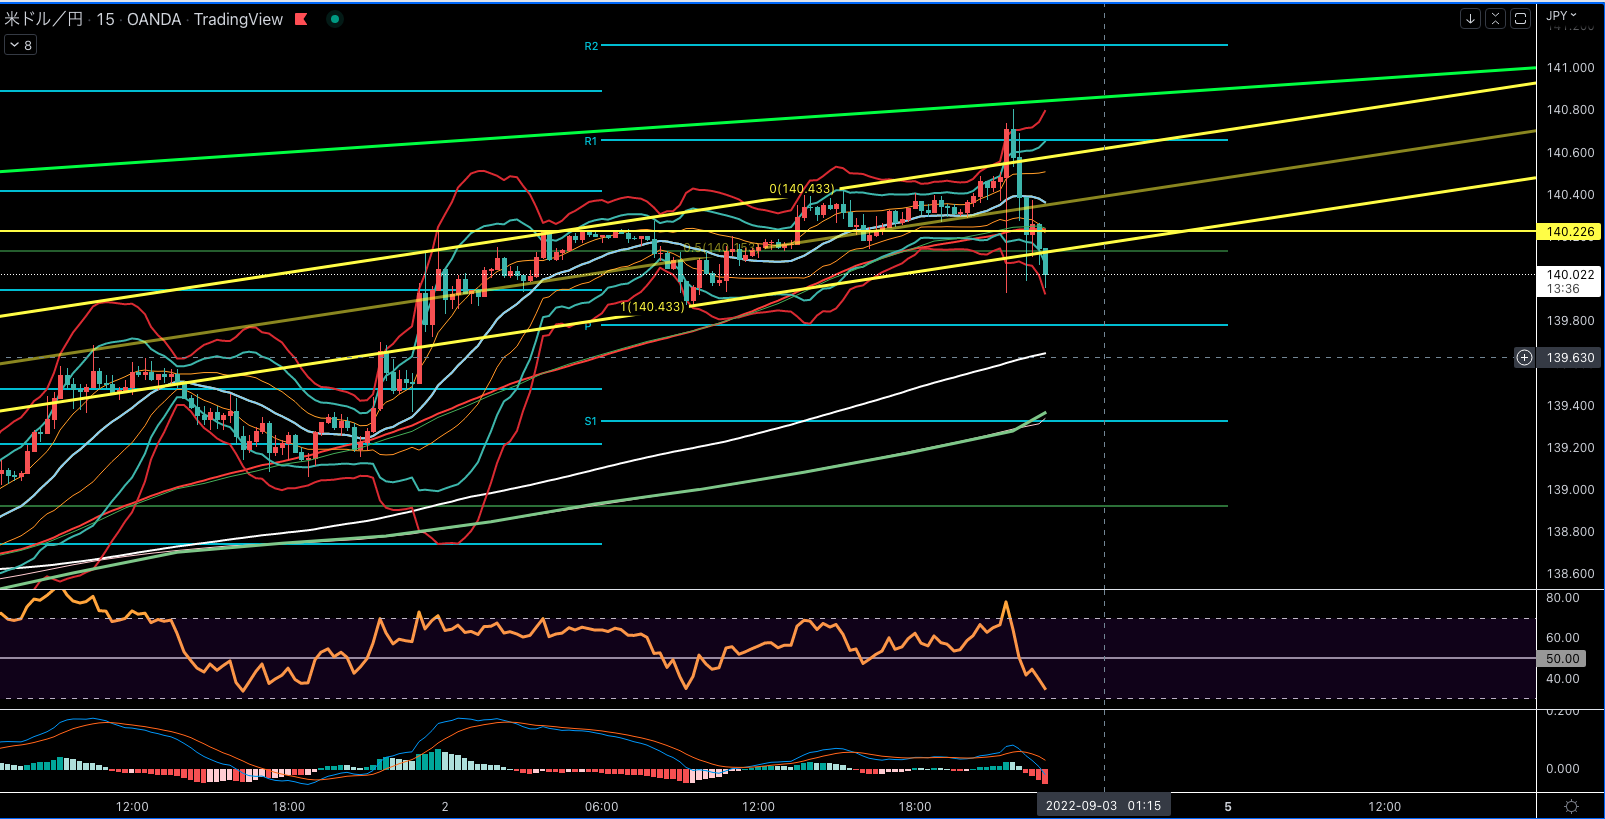The height and width of the screenshot is (819, 1605).
Task: Click the plus icon at 139.630
Action: tap(1524, 357)
